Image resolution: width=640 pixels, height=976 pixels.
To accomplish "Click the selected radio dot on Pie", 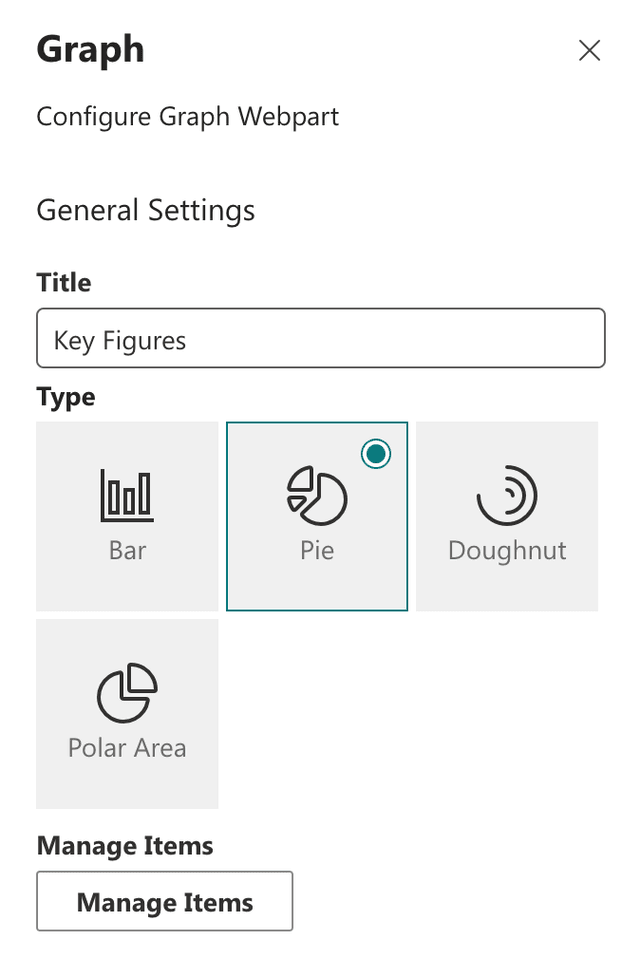I will point(376,454).
